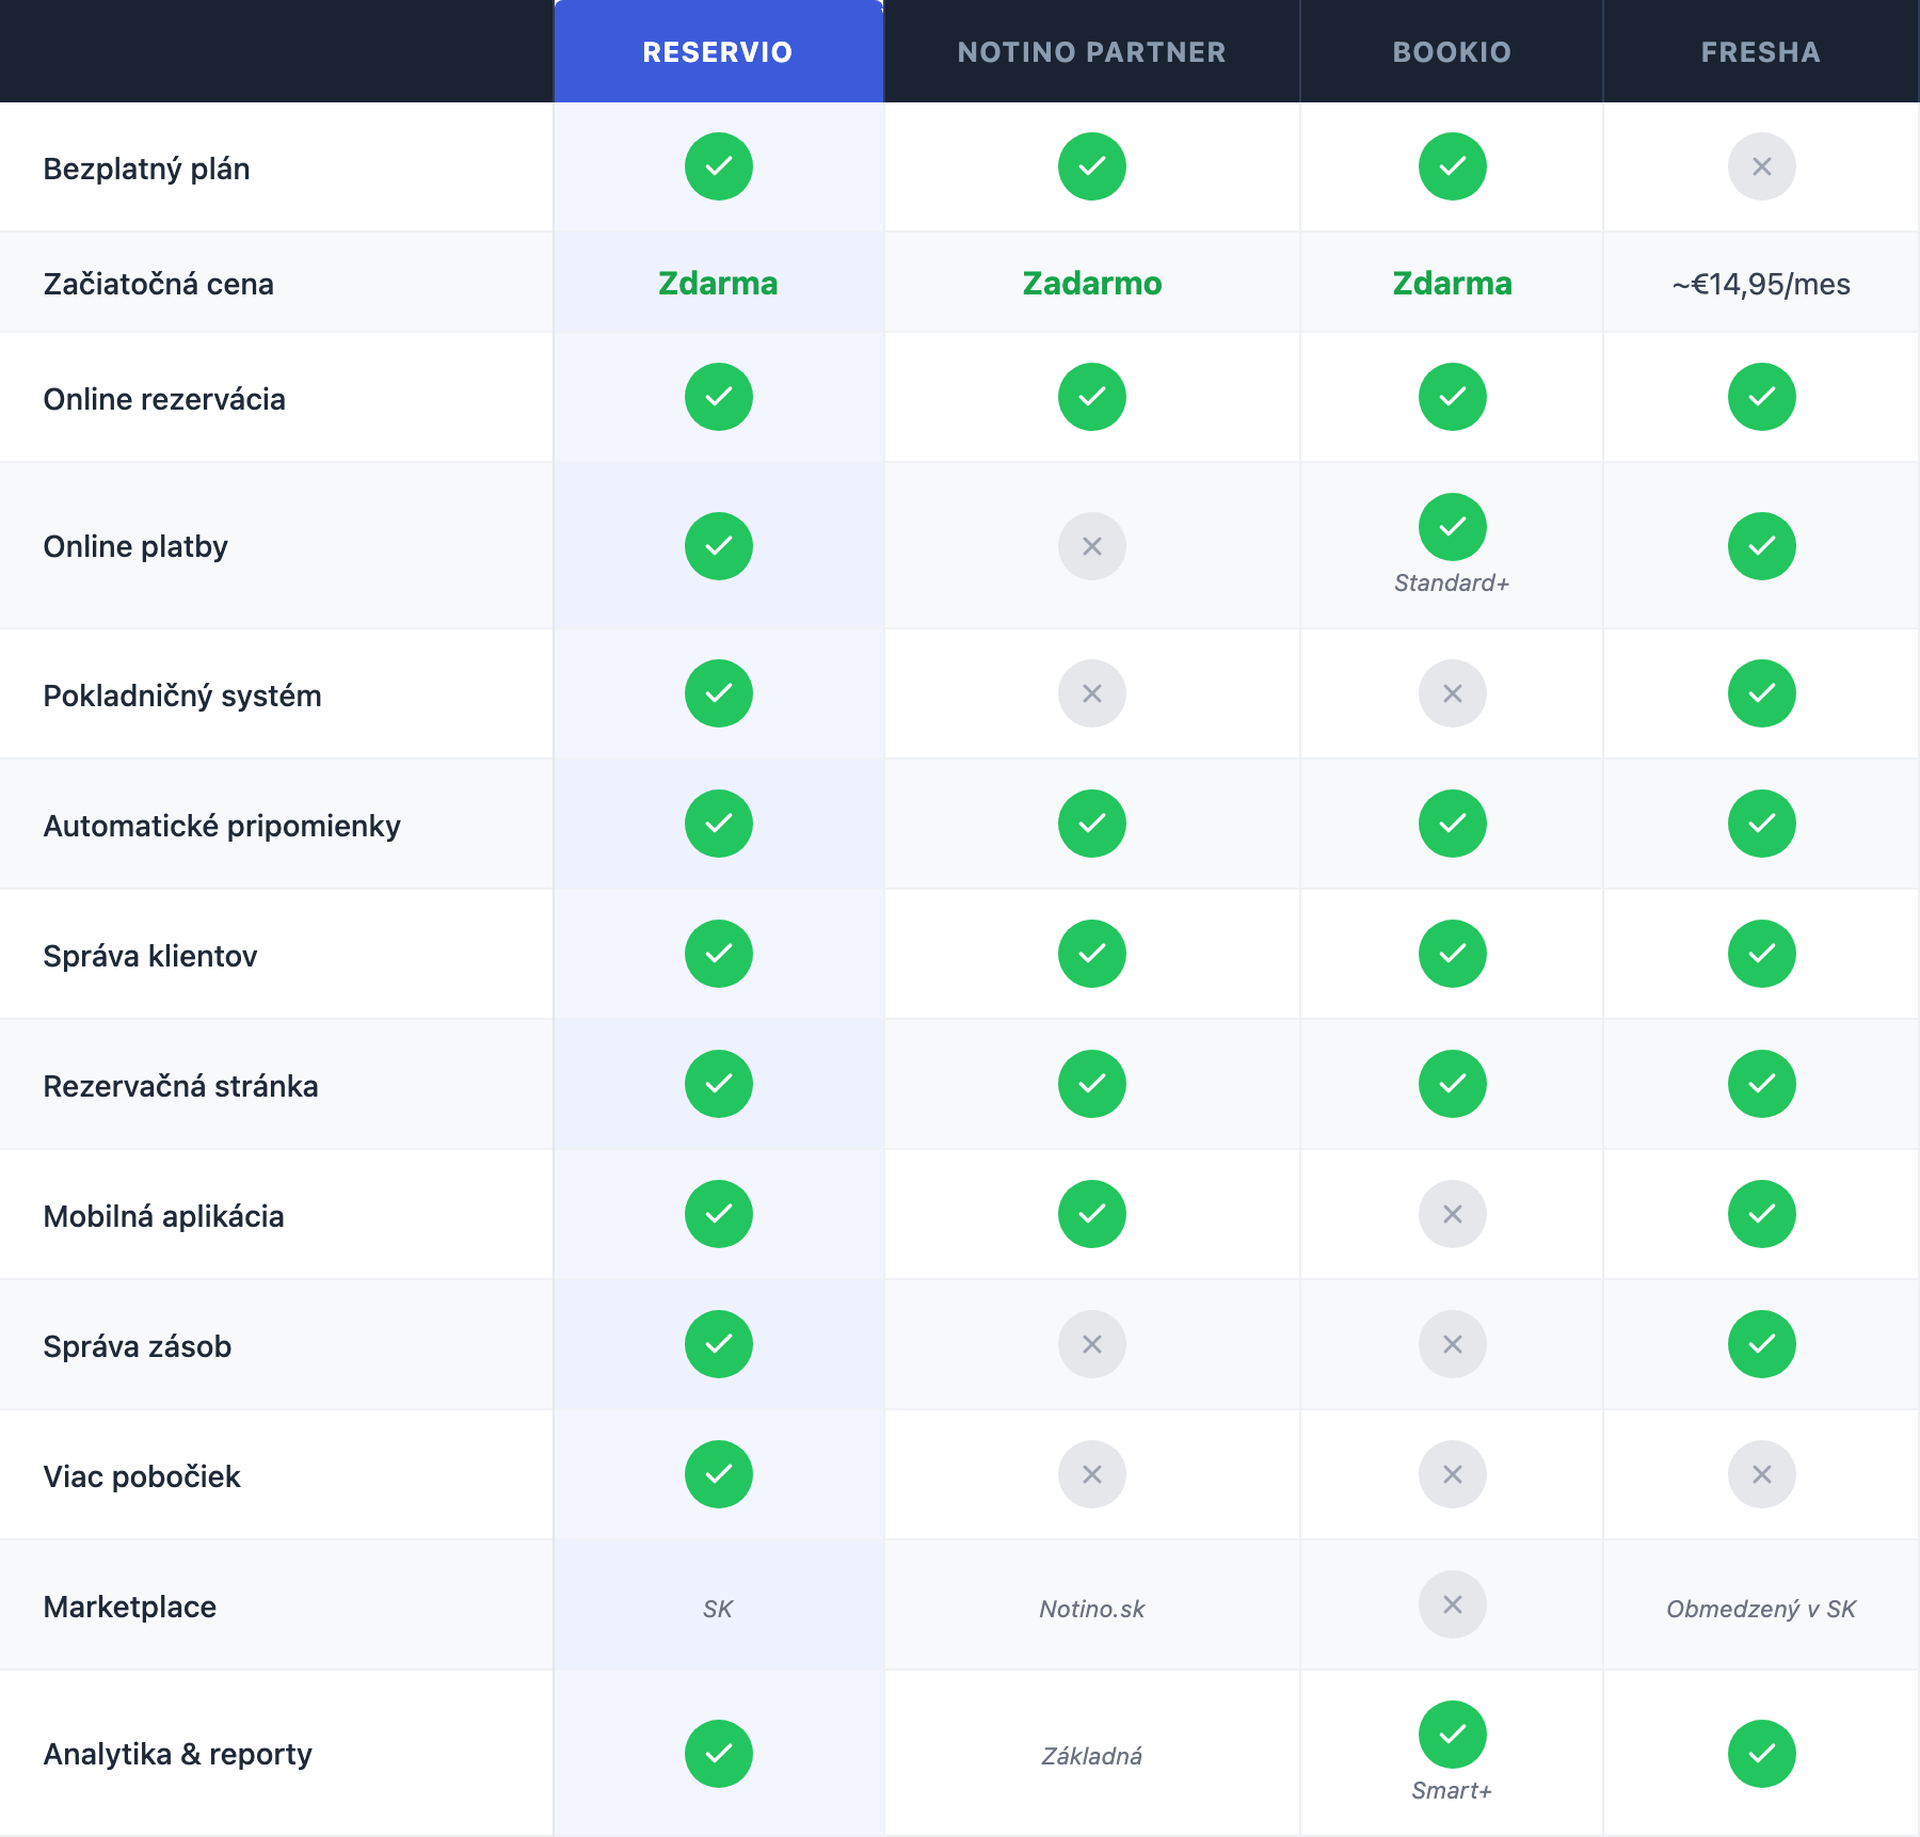The image size is (1920, 1837).
Task: Click Reservio's green check for Viac pobočiek
Action: click(x=718, y=1474)
